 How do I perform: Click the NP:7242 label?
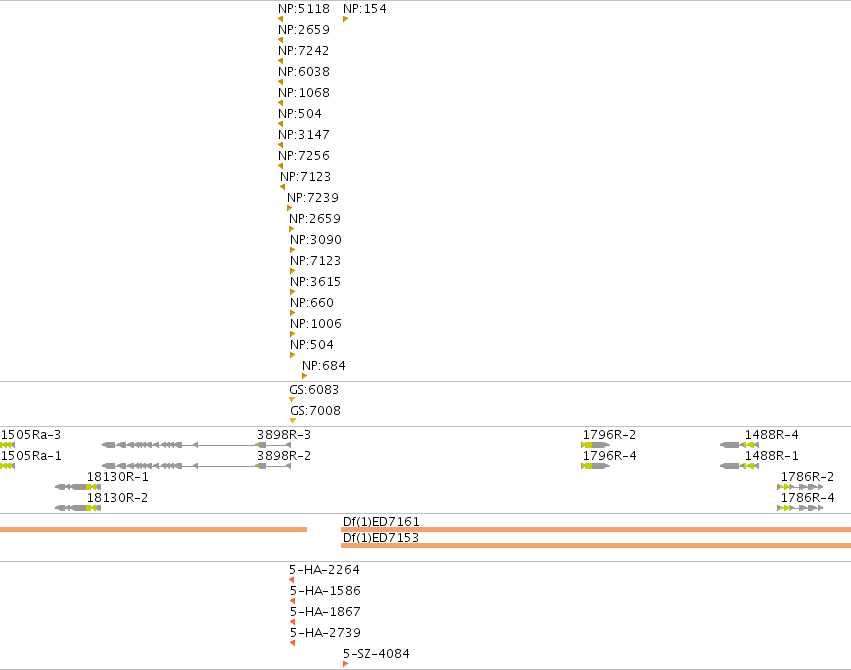[x=304, y=51]
